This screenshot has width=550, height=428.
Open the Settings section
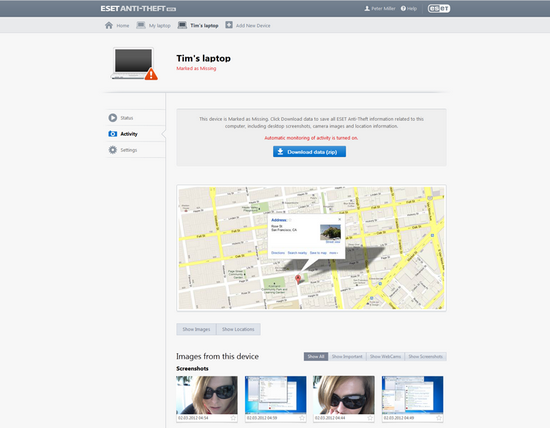tap(136, 150)
